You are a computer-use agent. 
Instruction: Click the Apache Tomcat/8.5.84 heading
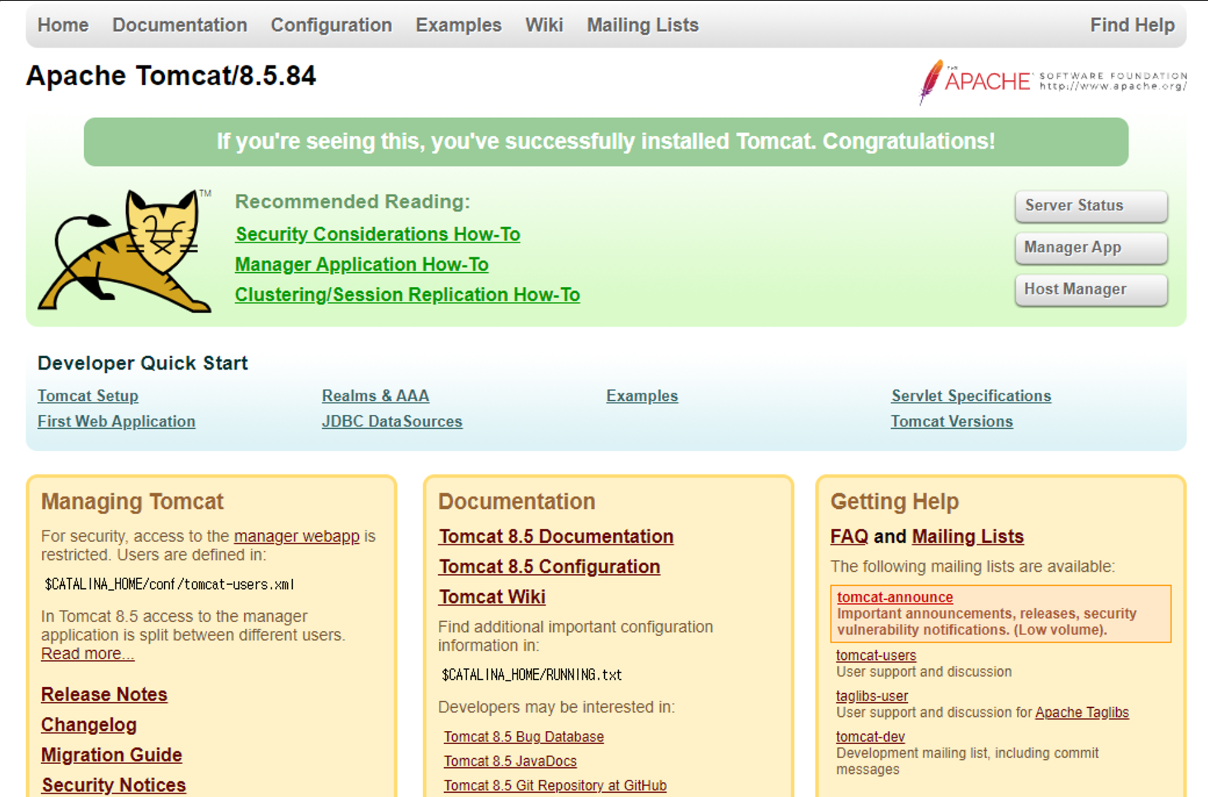[x=171, y=76]
